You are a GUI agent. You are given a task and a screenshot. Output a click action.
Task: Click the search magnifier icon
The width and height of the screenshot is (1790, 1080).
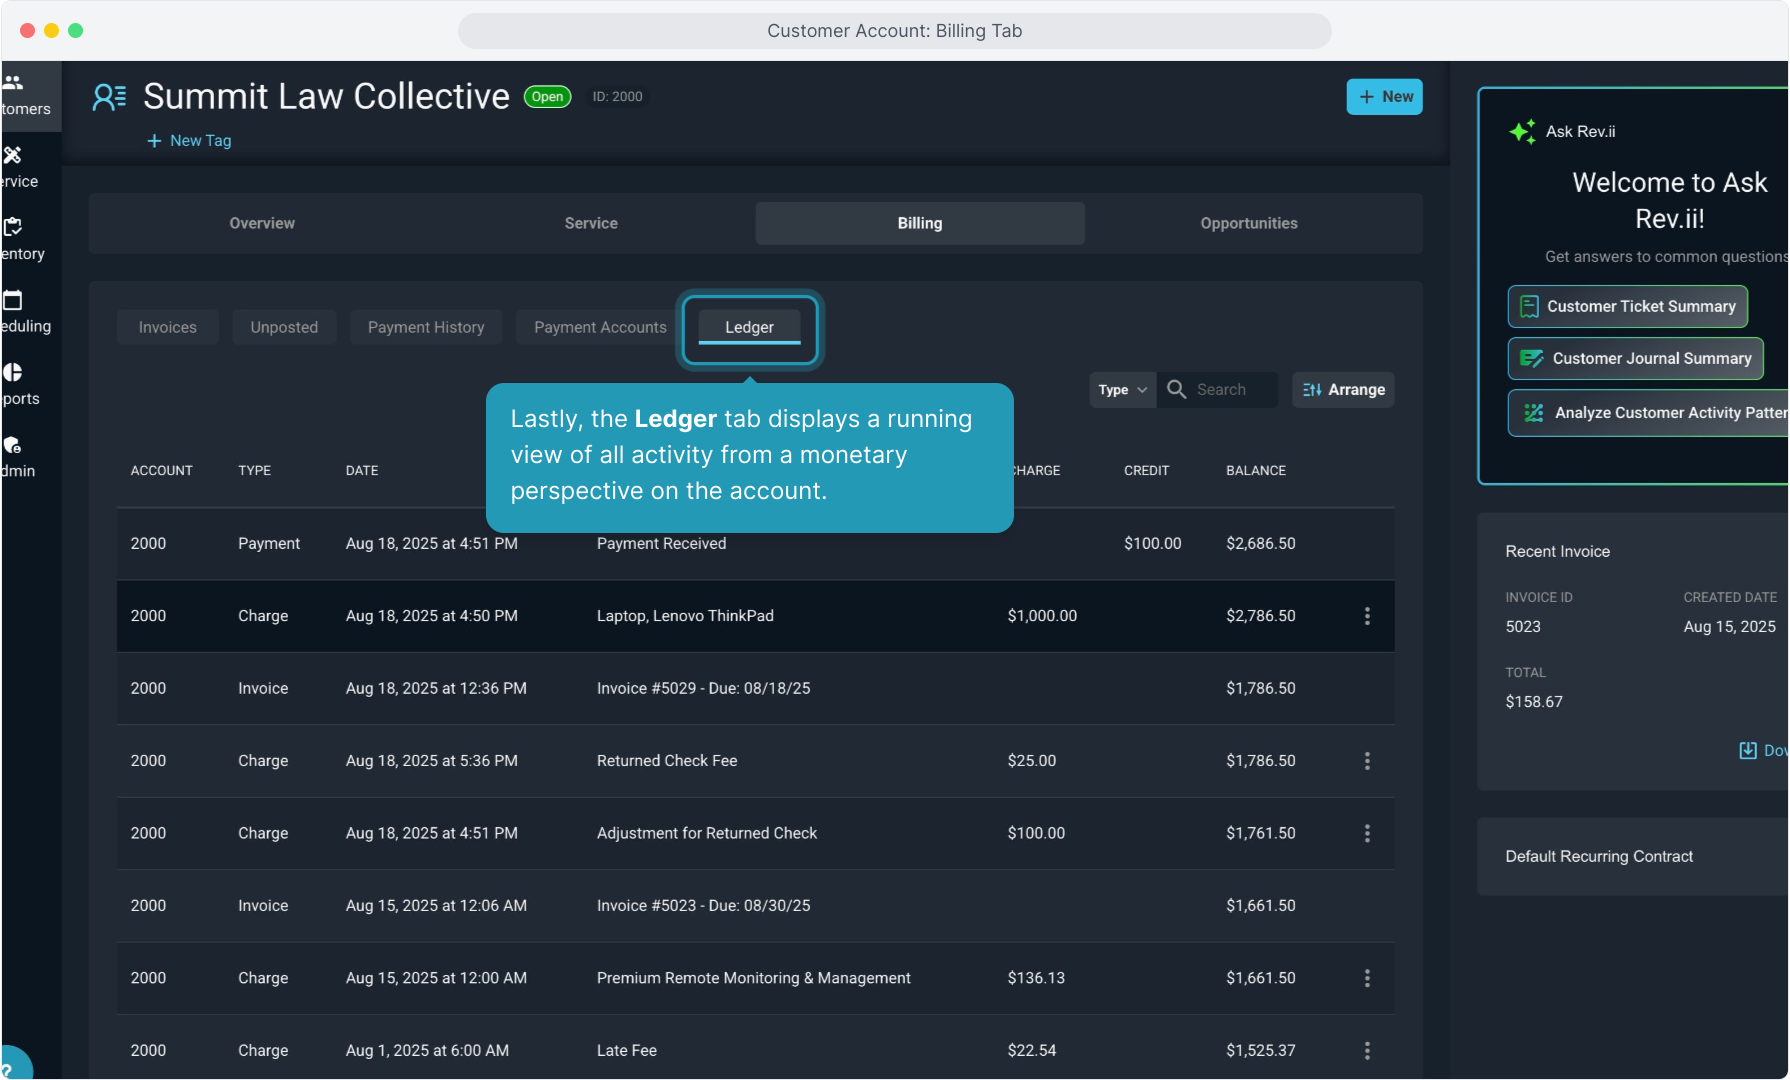pos(1177,389)
